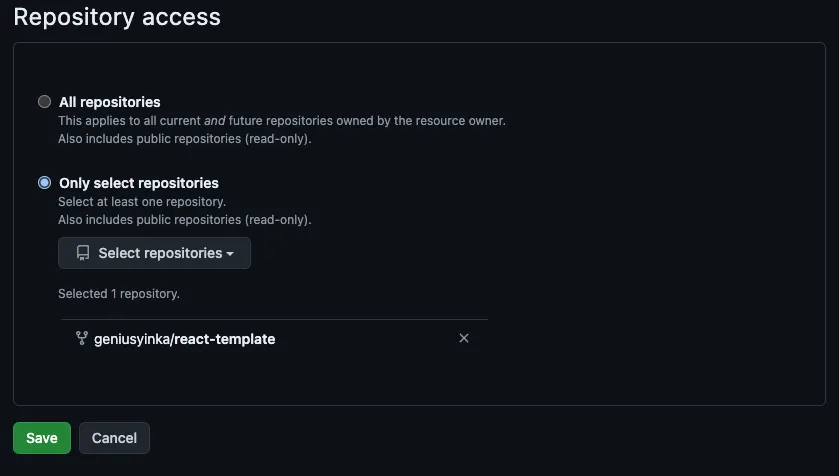Viewport: 839px width, 476px height.
Task: Click the bold "react-template" repository name
Action: coord(225,339)
